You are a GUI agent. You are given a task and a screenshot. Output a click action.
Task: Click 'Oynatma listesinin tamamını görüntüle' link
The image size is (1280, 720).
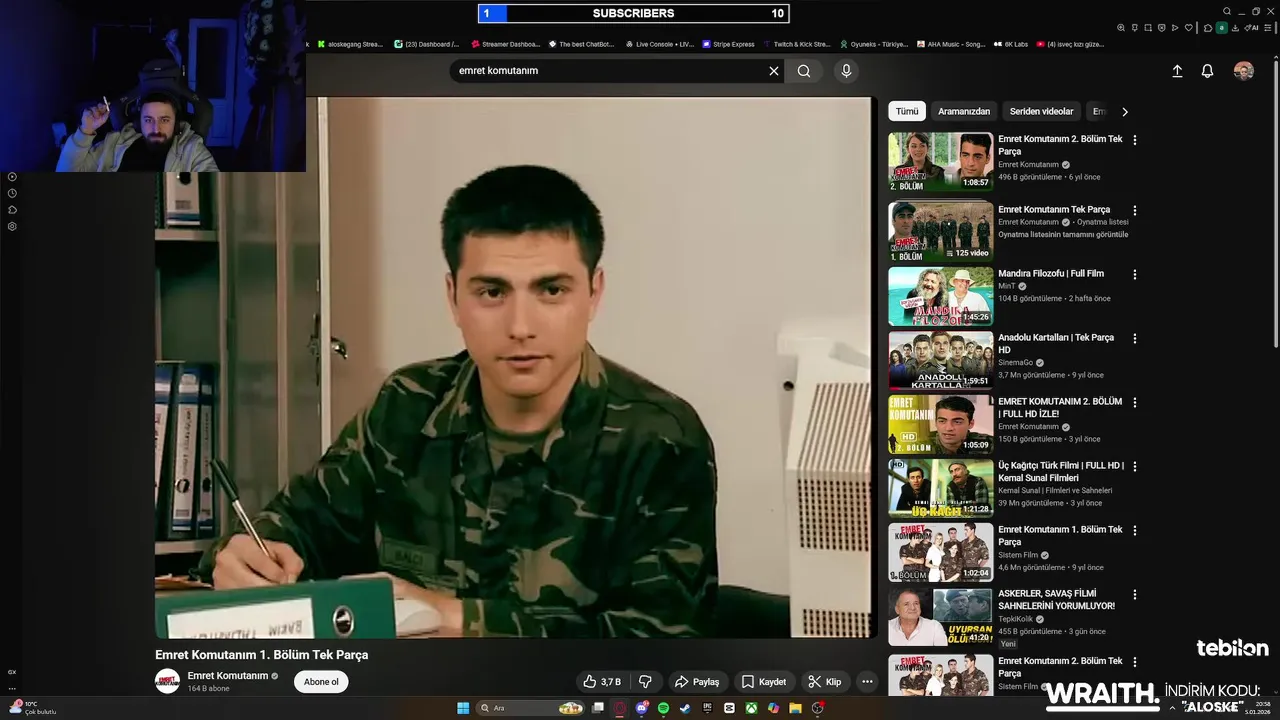tap(1063, 234)
